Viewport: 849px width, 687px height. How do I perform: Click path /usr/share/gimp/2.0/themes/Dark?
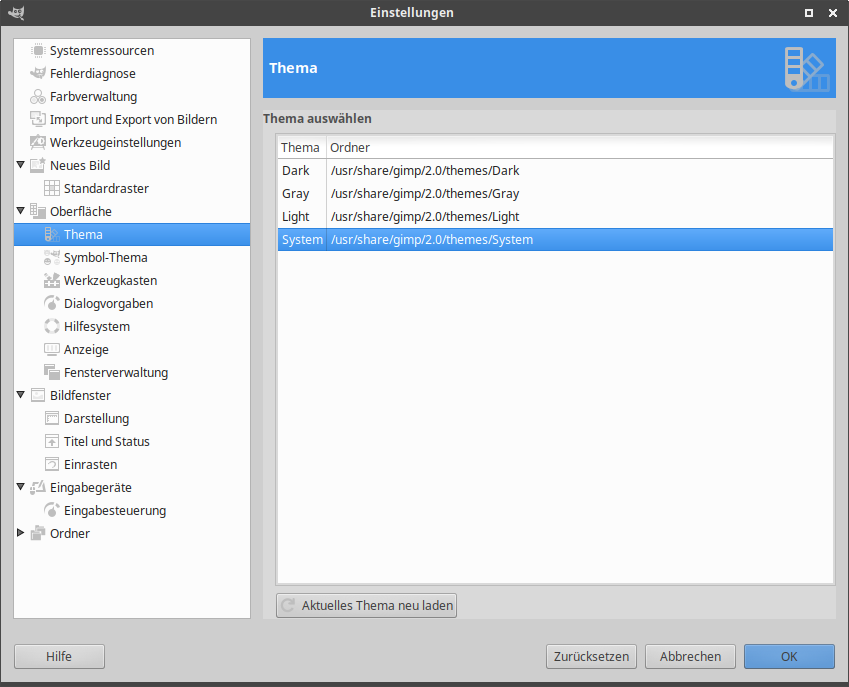tap(425, 171)
